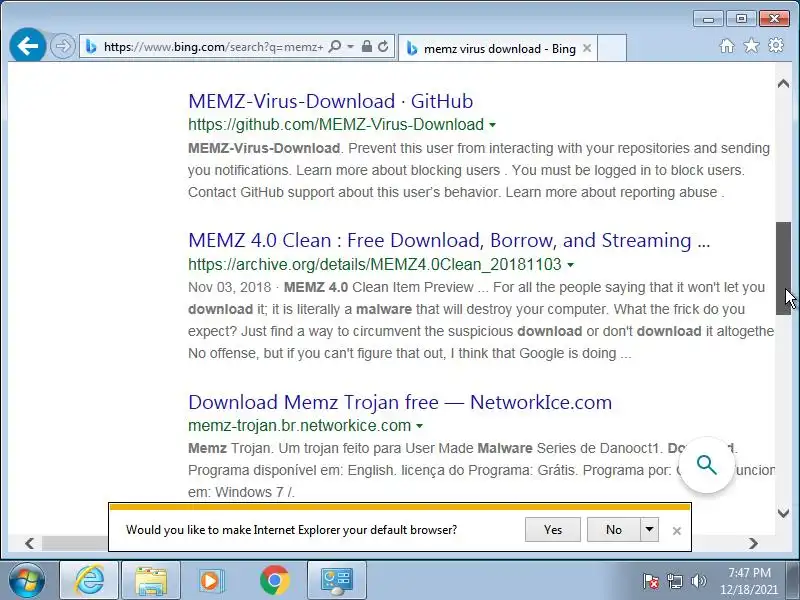The width and height of the screenshot is (800, 600).
Task: Click the network tray icon
Action: point(674,581)
